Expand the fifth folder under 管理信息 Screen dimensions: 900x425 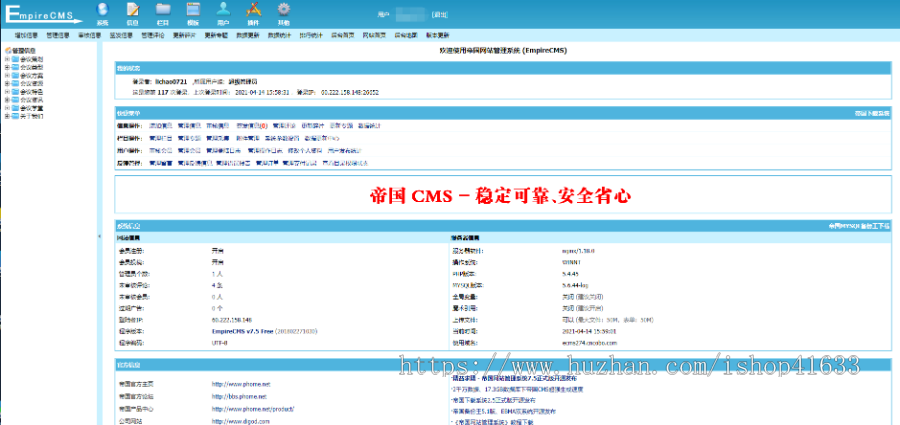pos(7,91)
